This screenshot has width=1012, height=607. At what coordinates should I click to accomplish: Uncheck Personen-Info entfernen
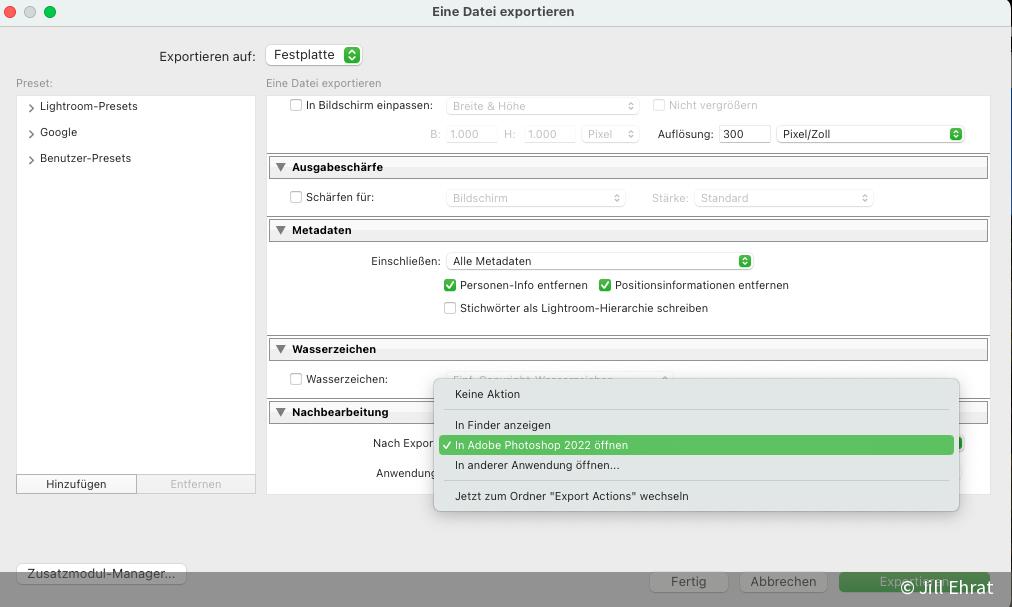coord(450,285)
